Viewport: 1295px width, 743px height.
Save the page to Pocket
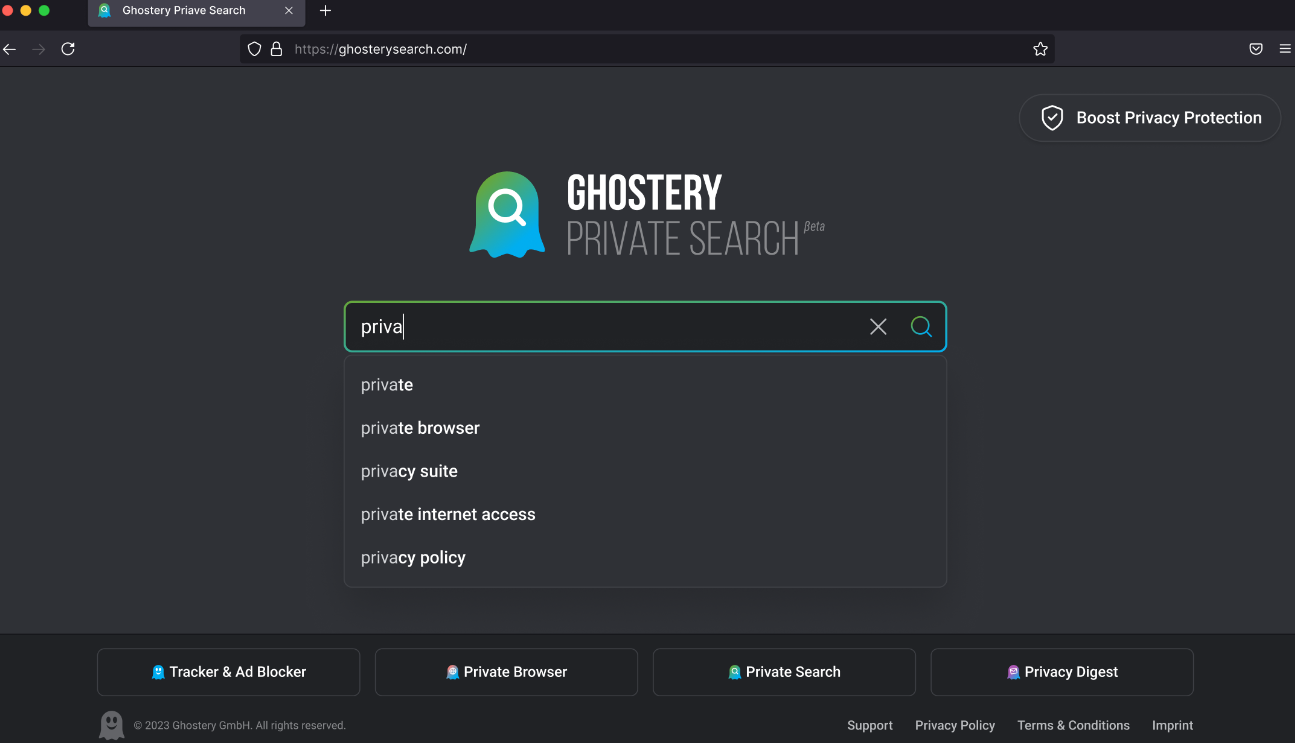pos(1256,49)
